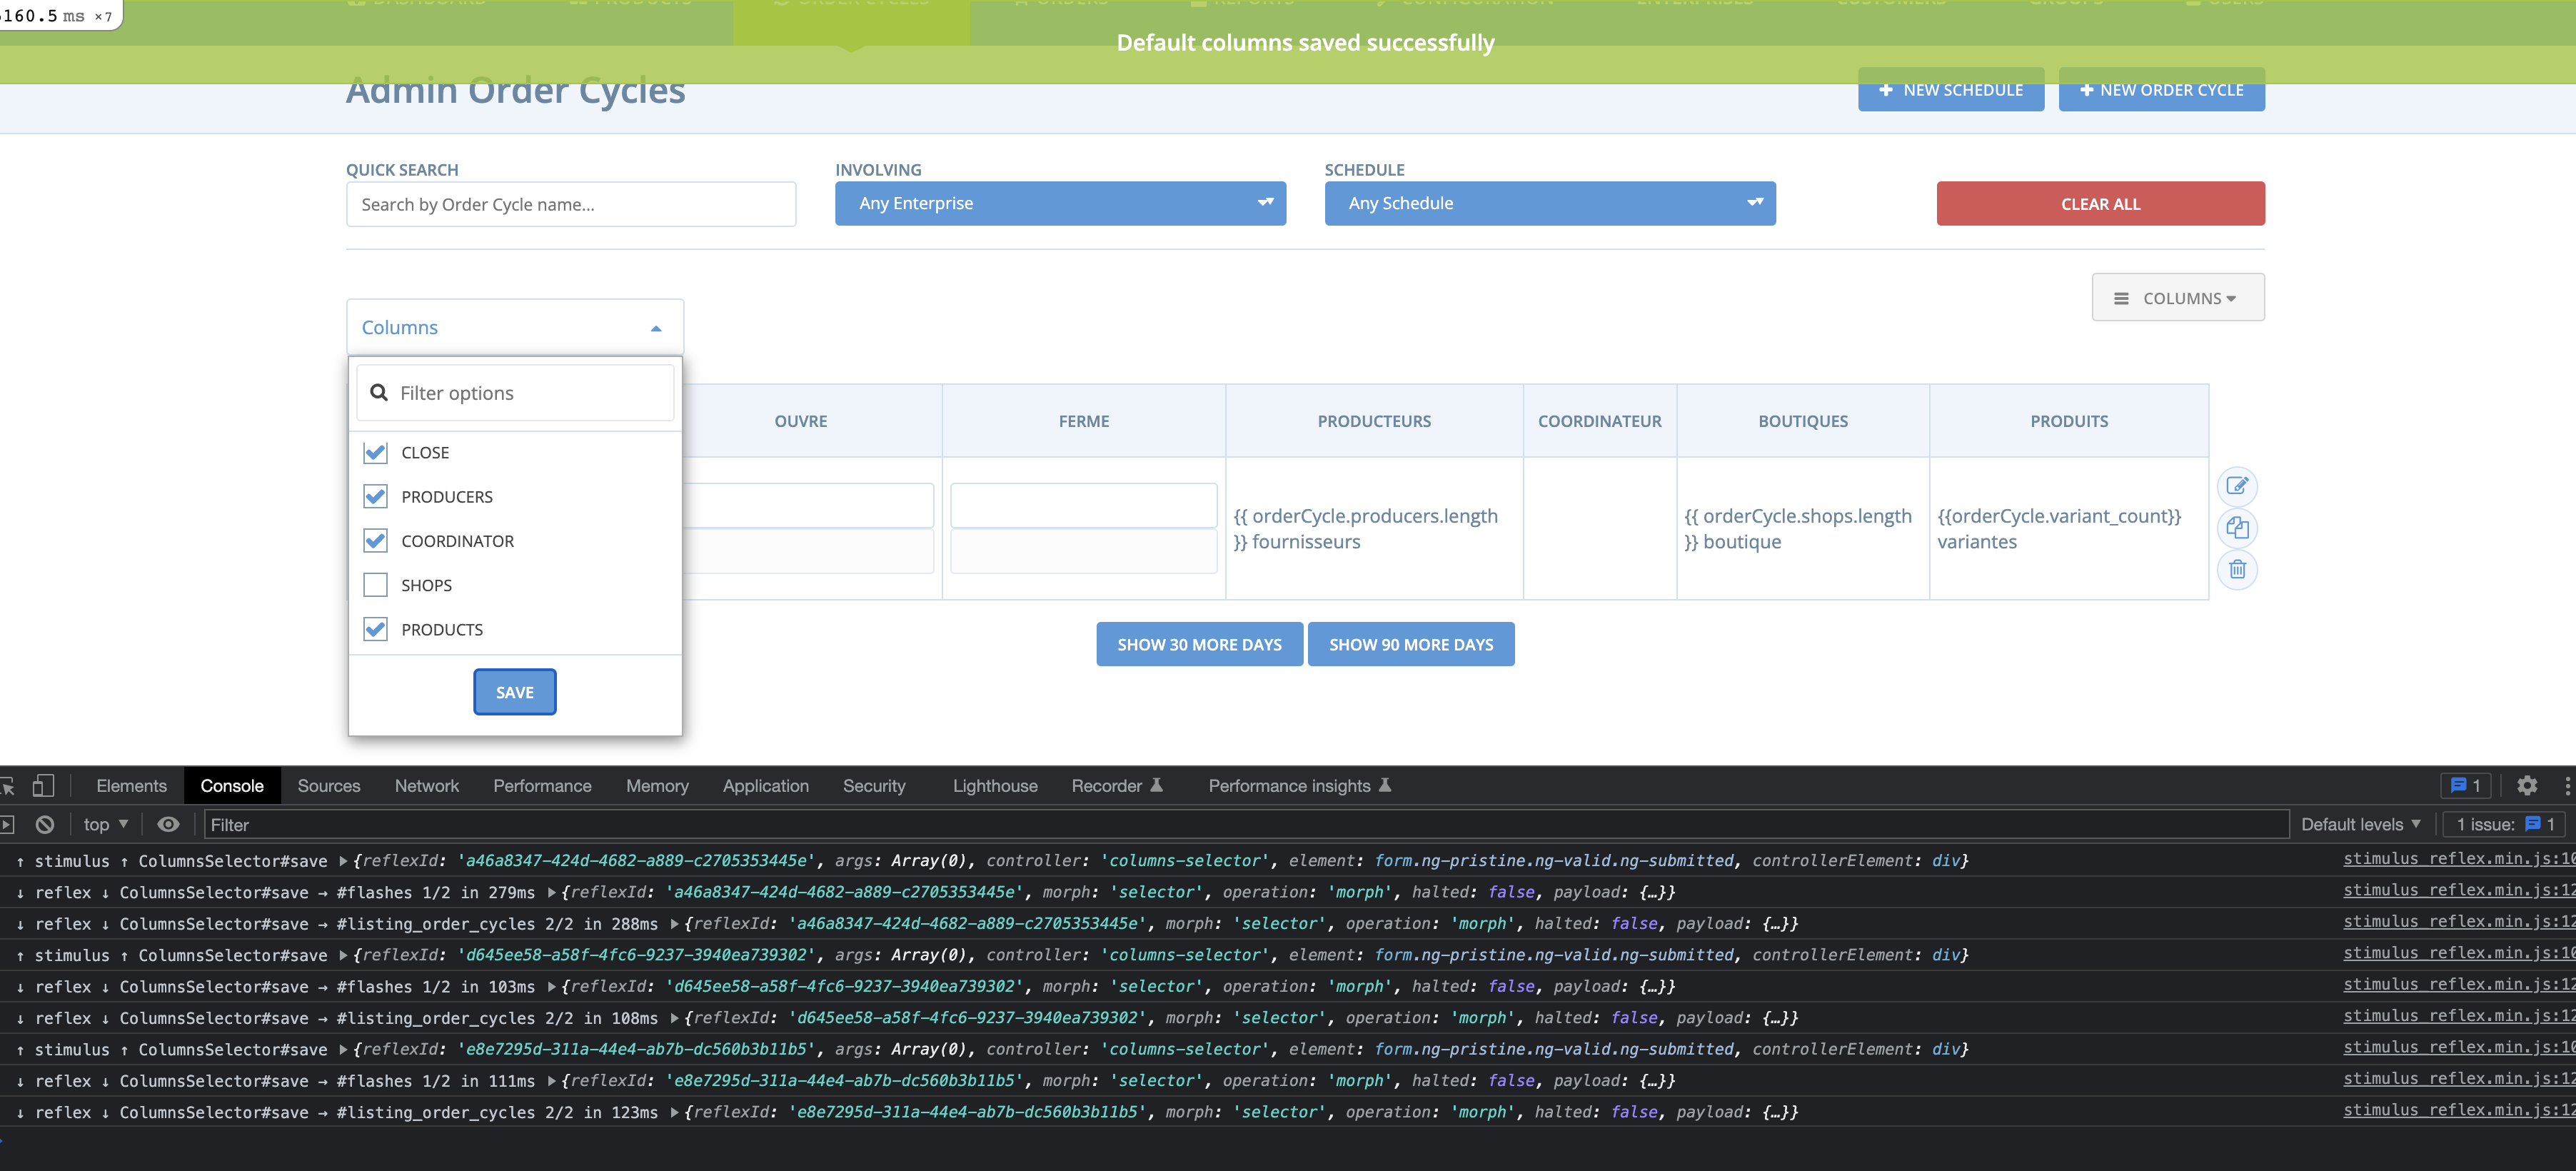Select the edit order cycle pencil icon

[x=2238, y=487]
